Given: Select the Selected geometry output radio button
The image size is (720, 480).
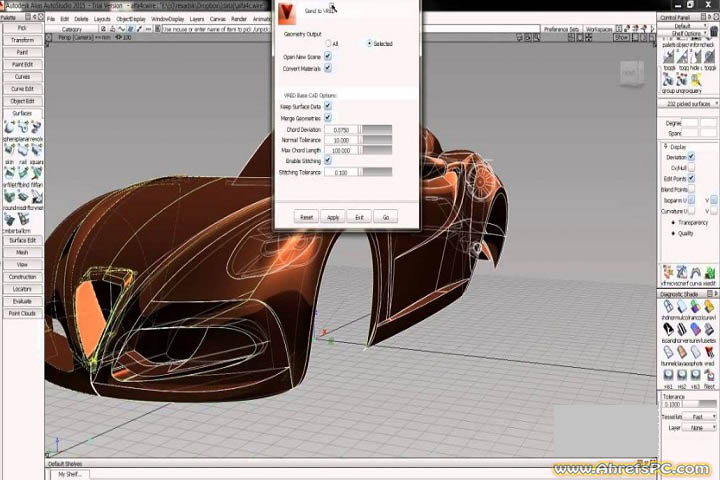Looking at the screenshot, I should 369,44.
